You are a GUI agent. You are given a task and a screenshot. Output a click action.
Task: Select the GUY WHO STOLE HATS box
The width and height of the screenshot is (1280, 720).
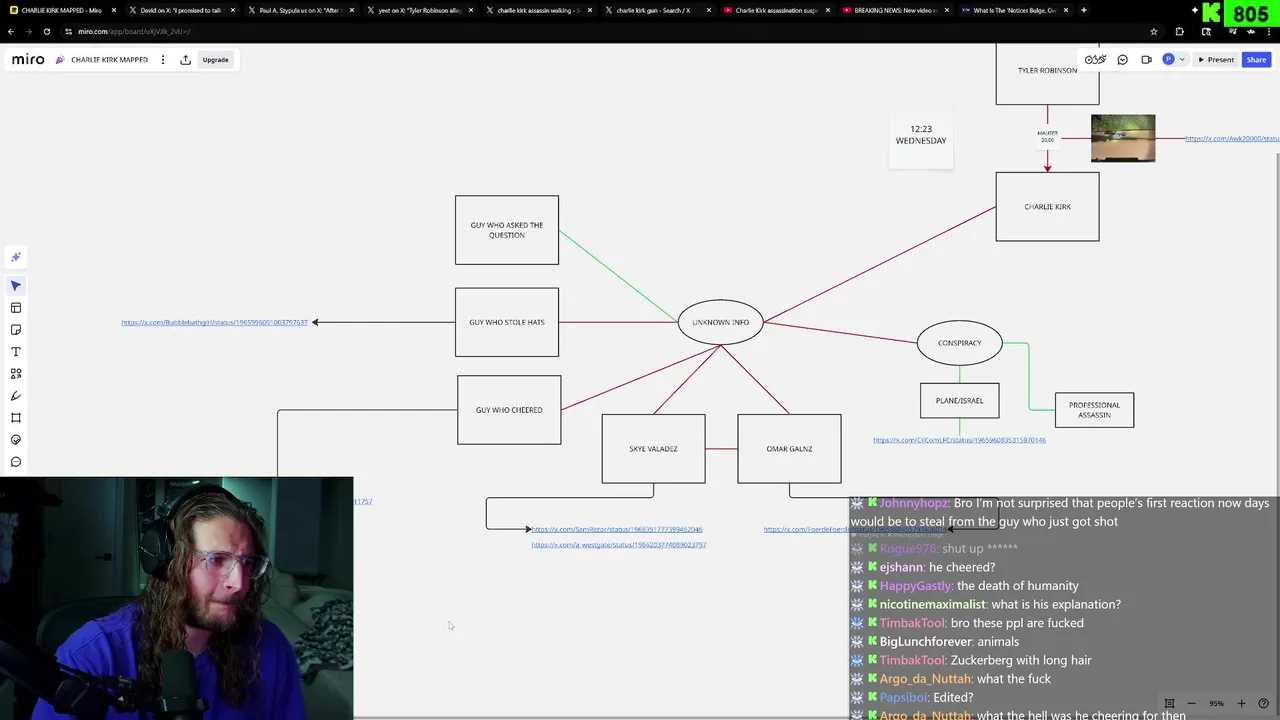click(507, 322)
